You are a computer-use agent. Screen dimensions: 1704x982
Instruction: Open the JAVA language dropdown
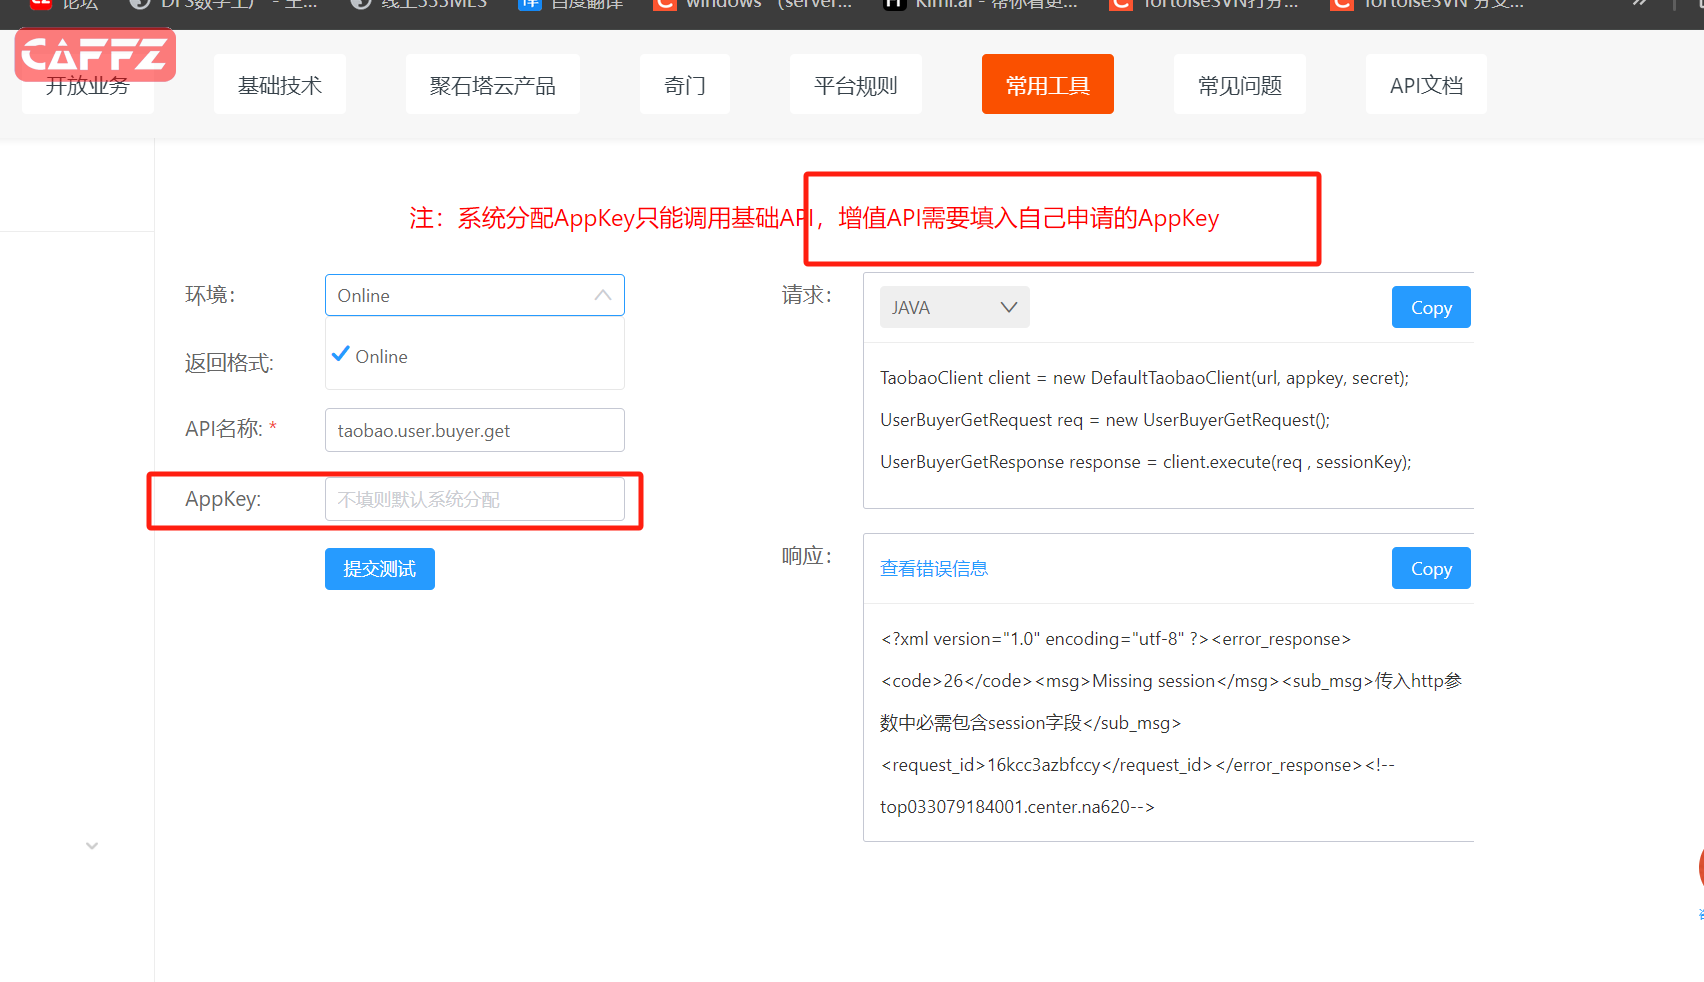click(954, 307)
